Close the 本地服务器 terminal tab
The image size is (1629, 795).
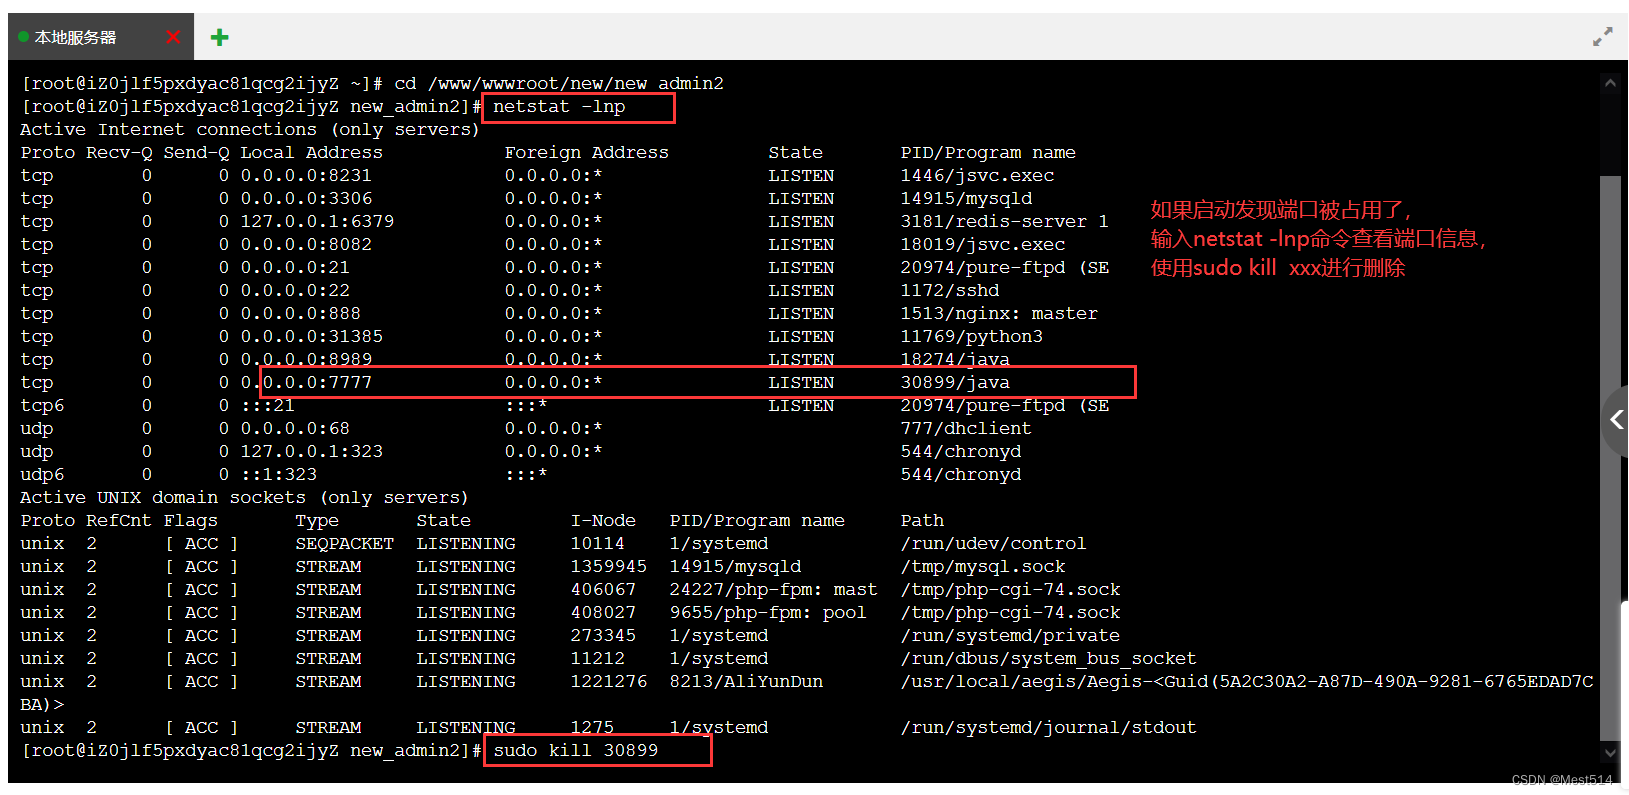click(173, 37)
